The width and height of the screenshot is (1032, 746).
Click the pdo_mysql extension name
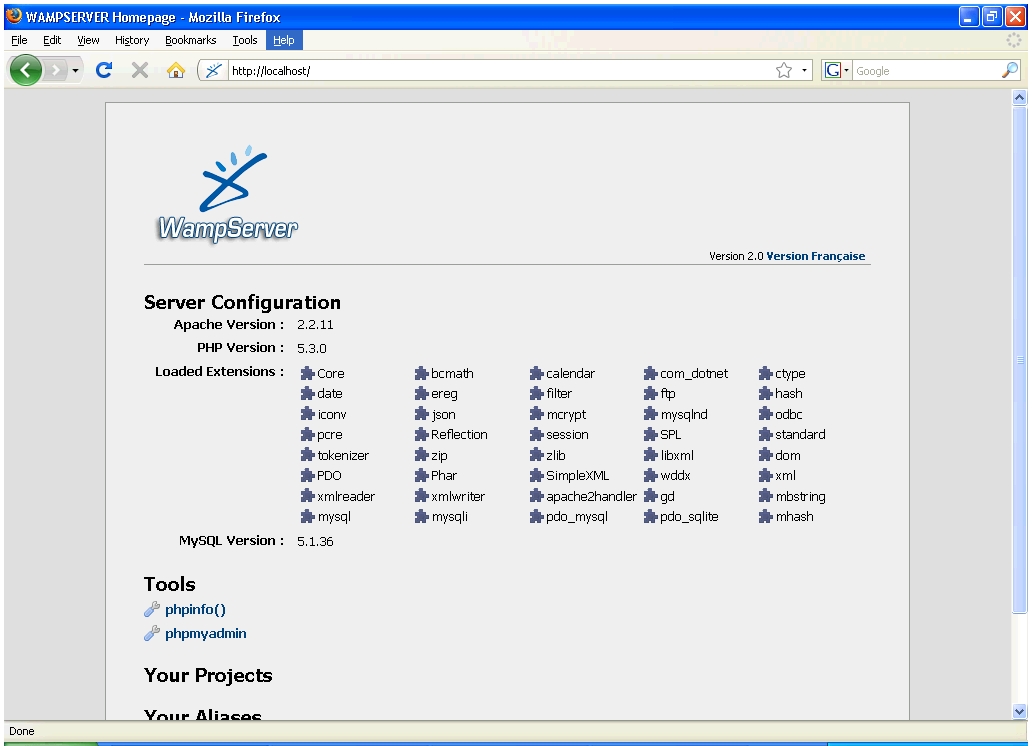577,517
